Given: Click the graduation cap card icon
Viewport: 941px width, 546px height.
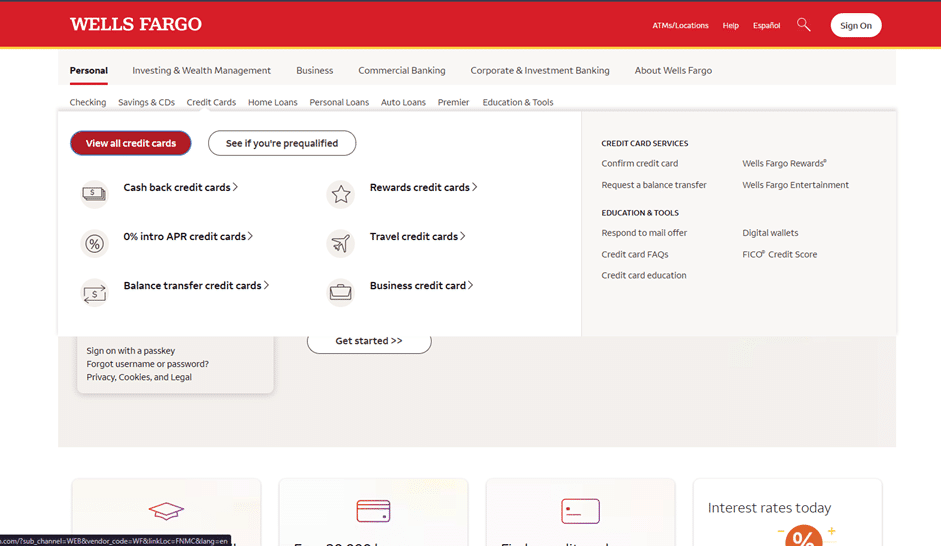Looking at the screenshot, I should coord(166,511).
